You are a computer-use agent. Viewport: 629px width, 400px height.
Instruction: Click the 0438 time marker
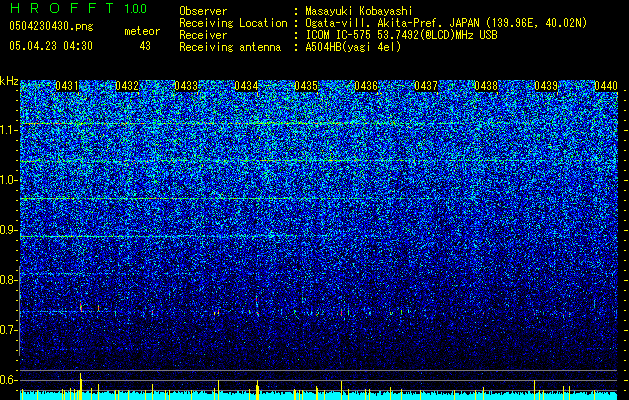pos(486,86)
